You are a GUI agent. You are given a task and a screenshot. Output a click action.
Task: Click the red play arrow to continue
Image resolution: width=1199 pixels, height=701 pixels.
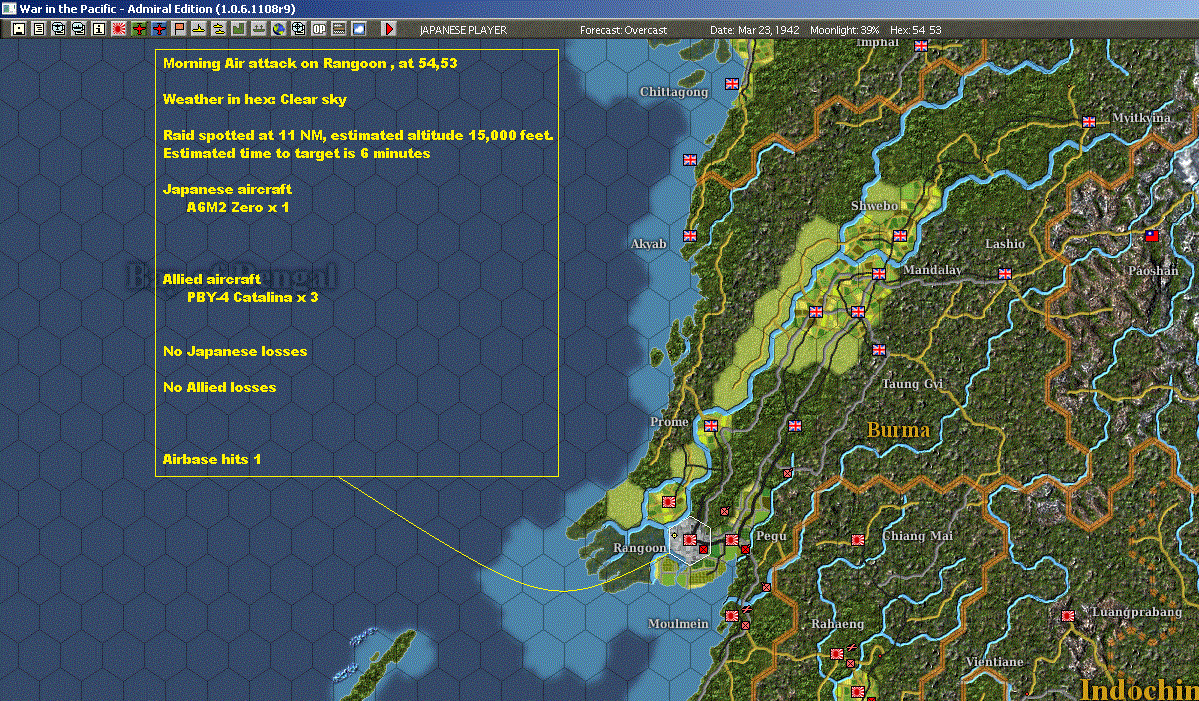point(388,29)
